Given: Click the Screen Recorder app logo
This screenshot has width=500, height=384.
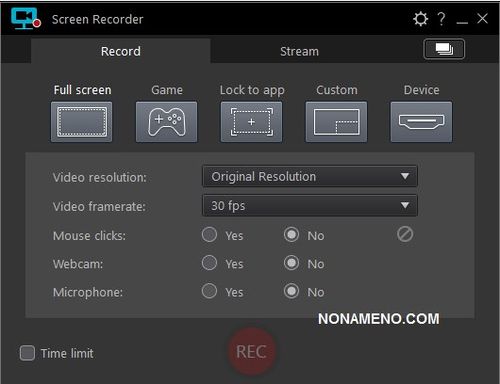Looking at the screenshot, I should (x=25, y=18).
